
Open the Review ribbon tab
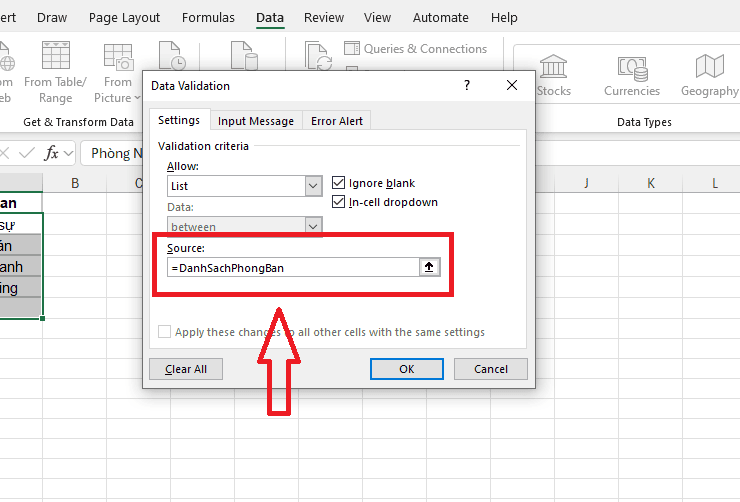tap(324, 17)
